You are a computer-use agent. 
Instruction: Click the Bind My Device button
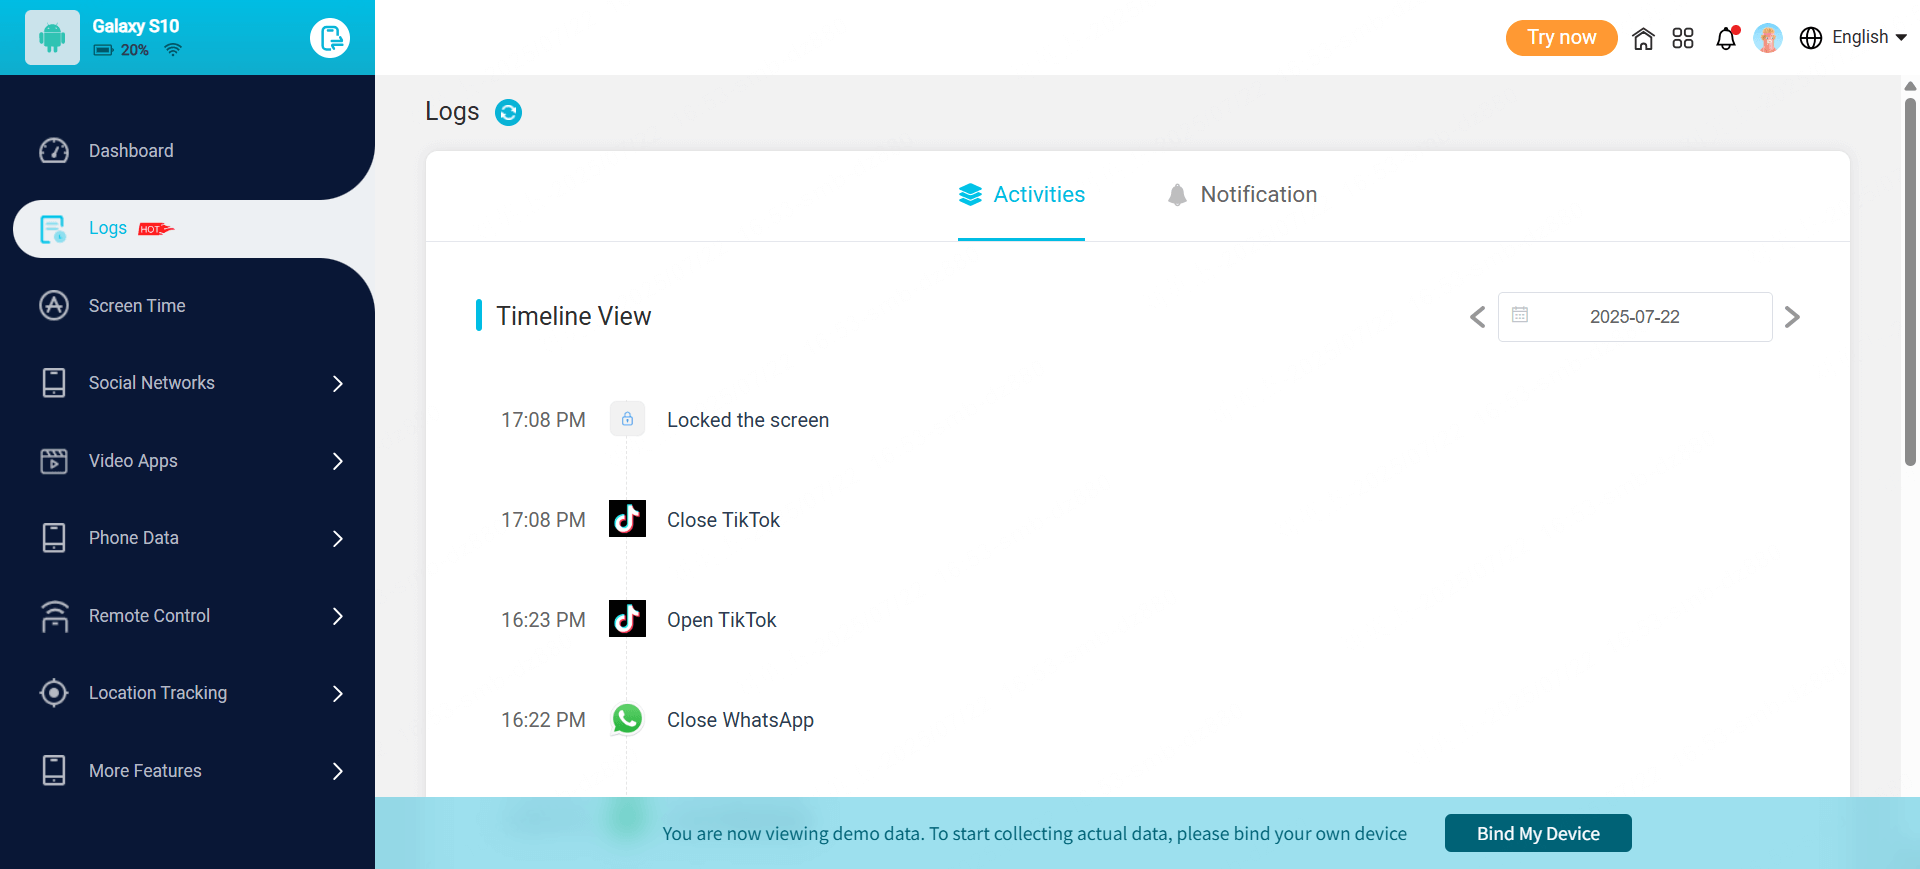pos(1538,833)
